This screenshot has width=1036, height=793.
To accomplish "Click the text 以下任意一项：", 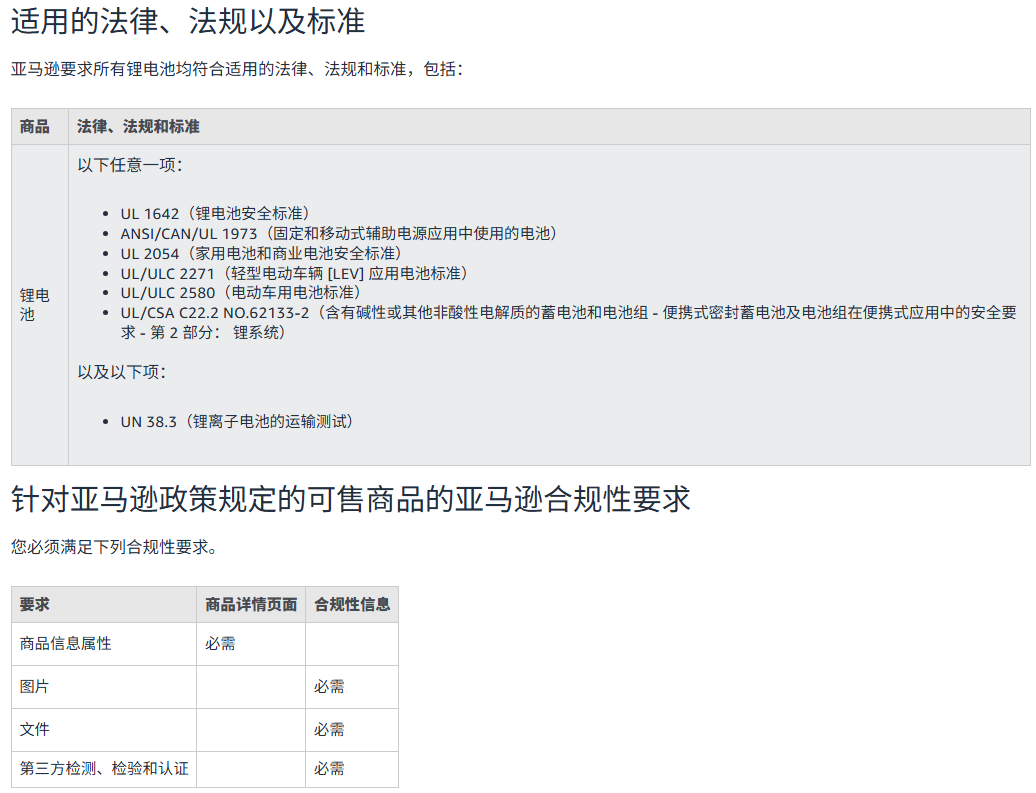I will 130,165.
